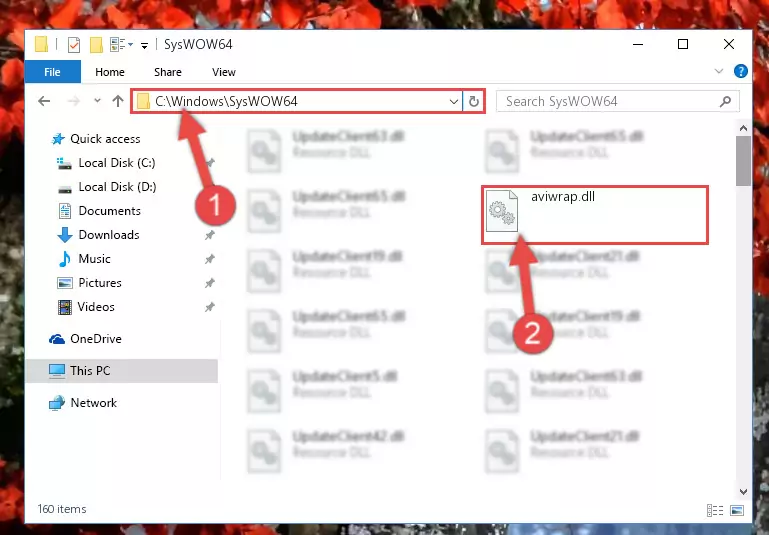Go up one folder level with Up arrow
Screen dimensions: 769x535
(118, 101)
